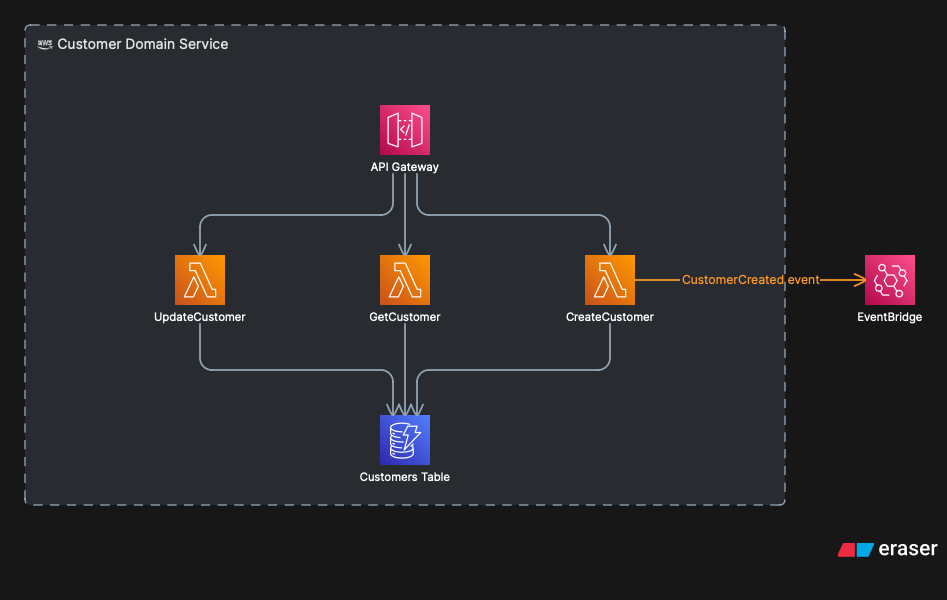Click the AWS logo beside group title
This screenshot has width=947, height=600.
[x=45, y=44]
